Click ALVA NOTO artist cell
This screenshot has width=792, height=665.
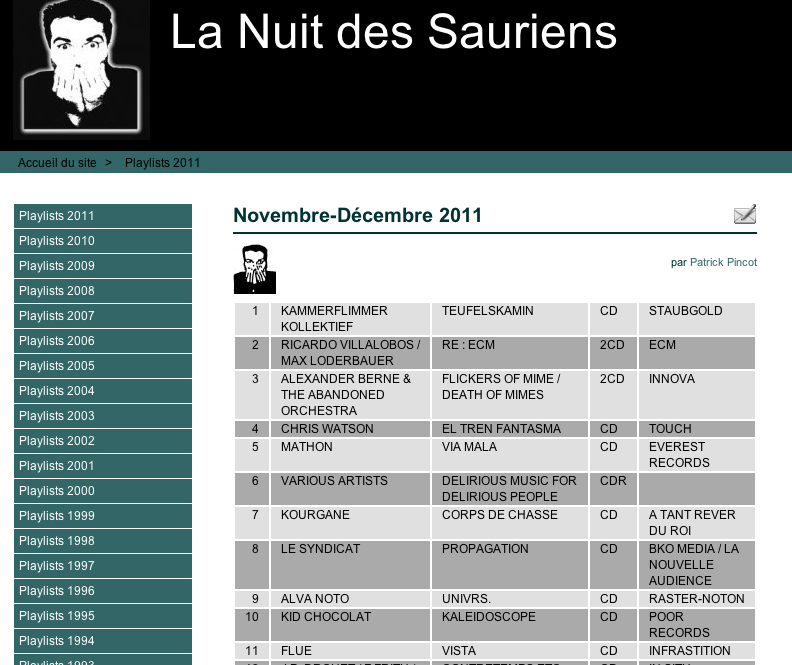pos(350,599)
